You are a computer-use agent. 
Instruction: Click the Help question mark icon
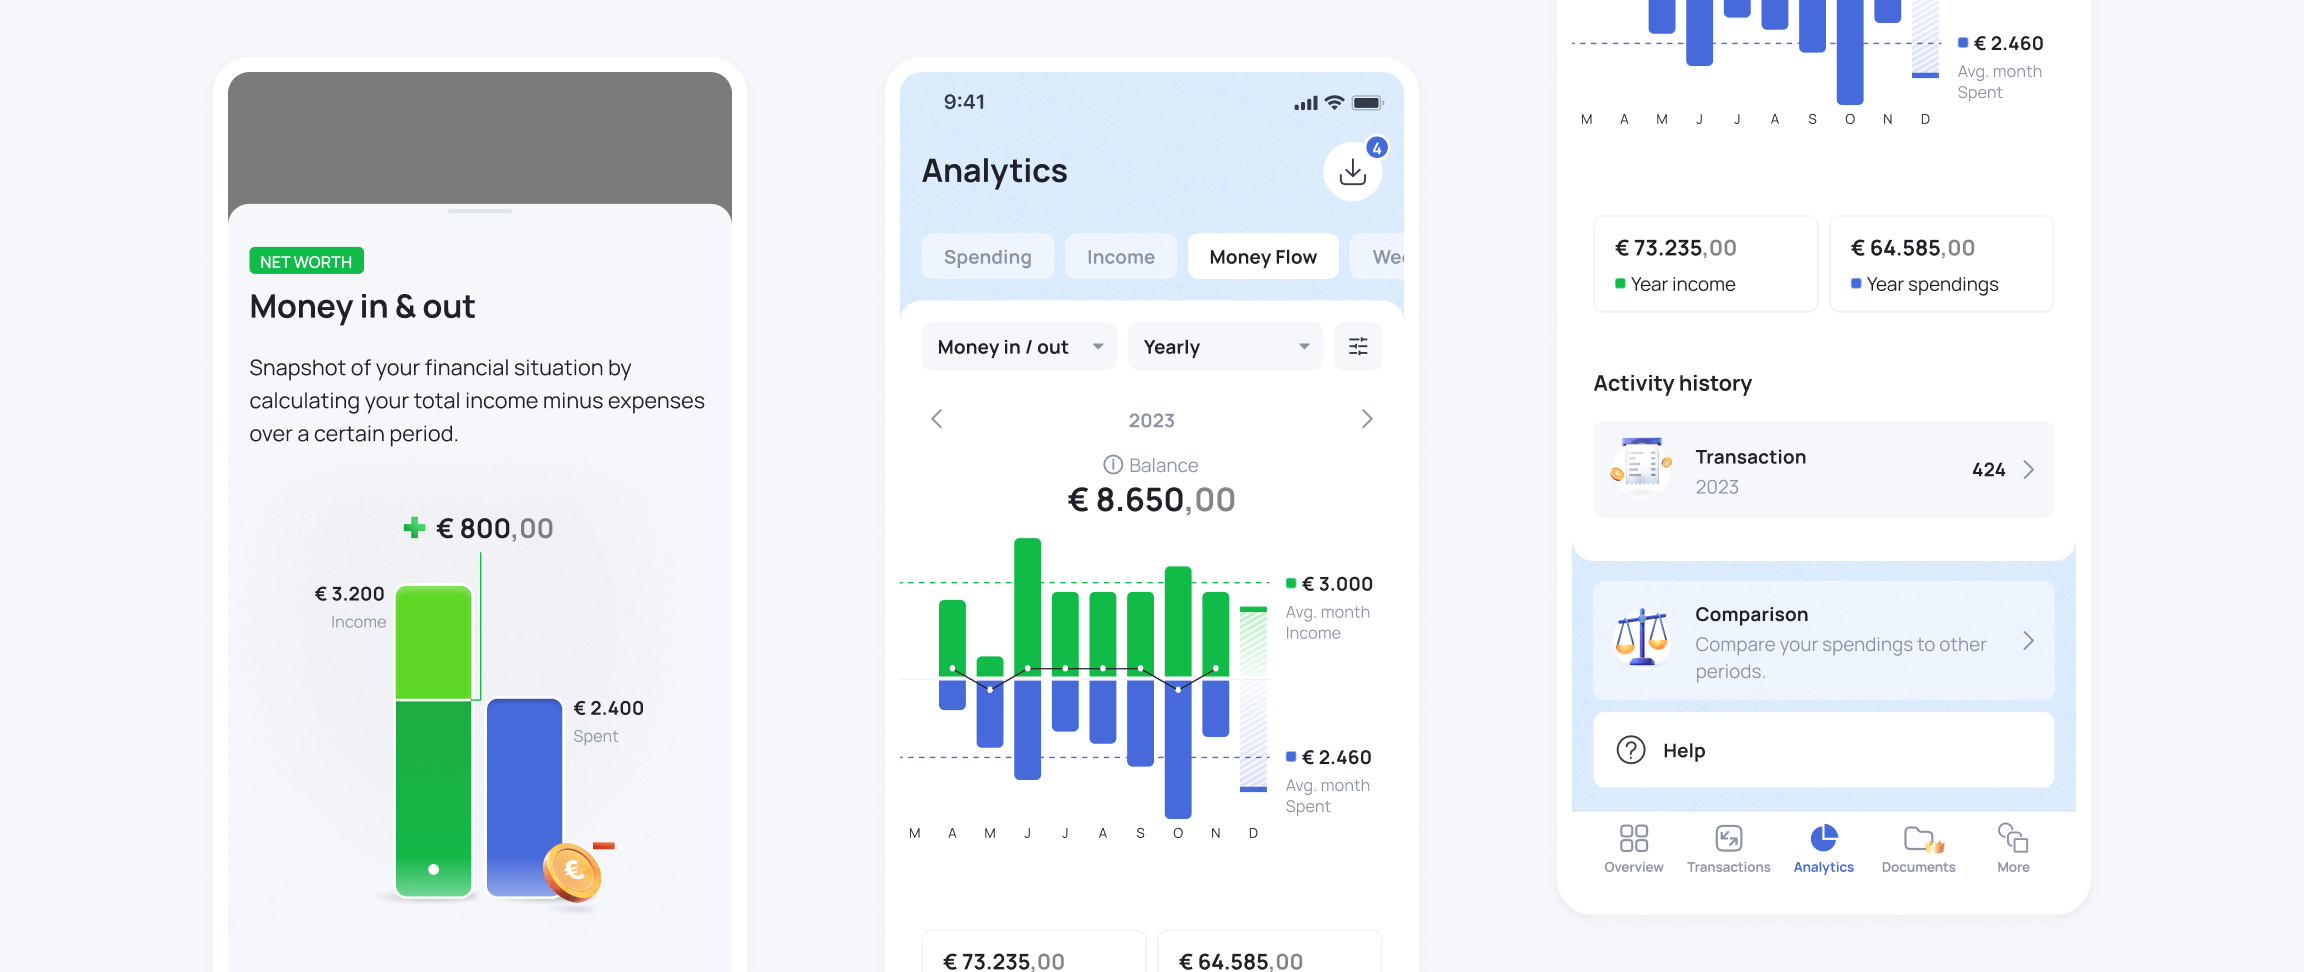click(x=1631, y=750)
